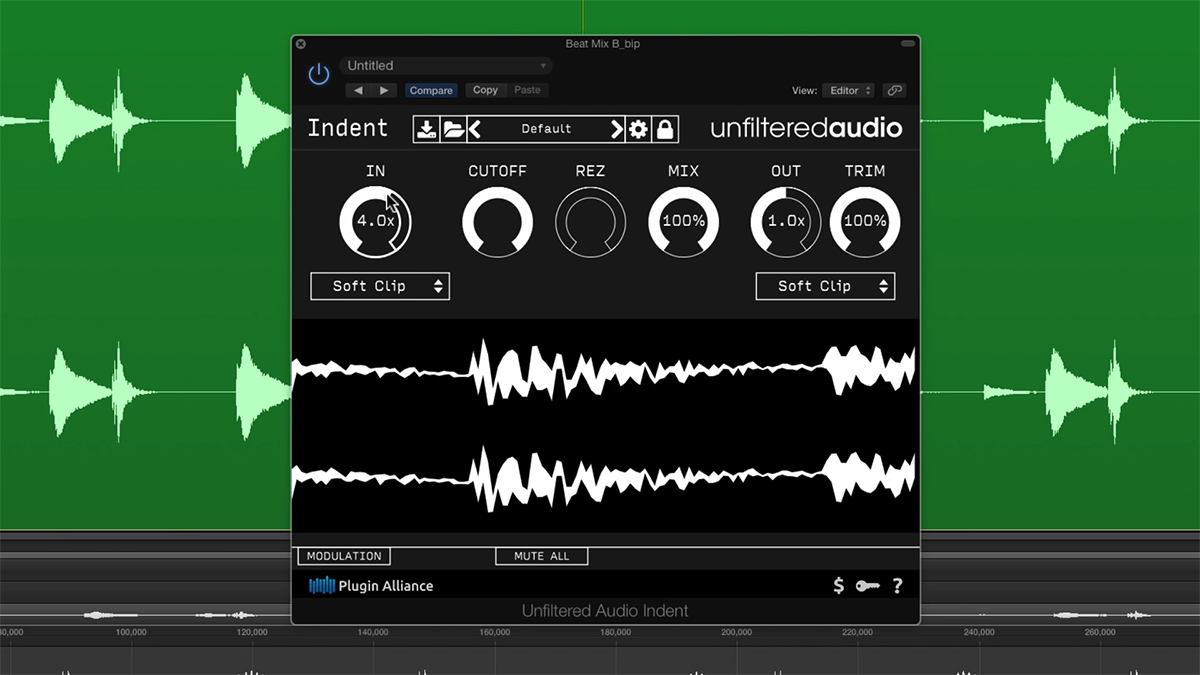Image resolution: width=1200 pixels, height=675 pixels.
Task: Open the output Soft Clip mode dropdown
Action: pyautogui.click(x=825, y=286)
